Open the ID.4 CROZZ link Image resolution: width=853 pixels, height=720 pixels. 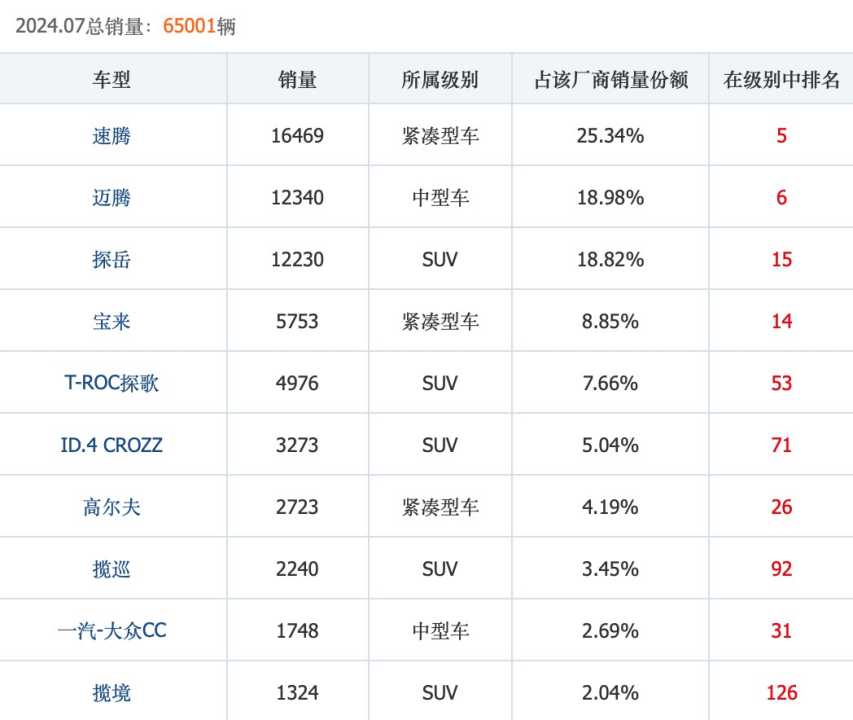112,445
